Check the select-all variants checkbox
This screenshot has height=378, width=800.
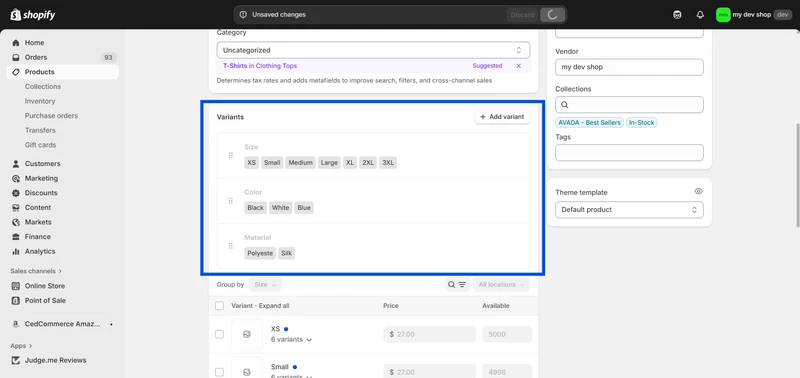(x=219, y=306)
